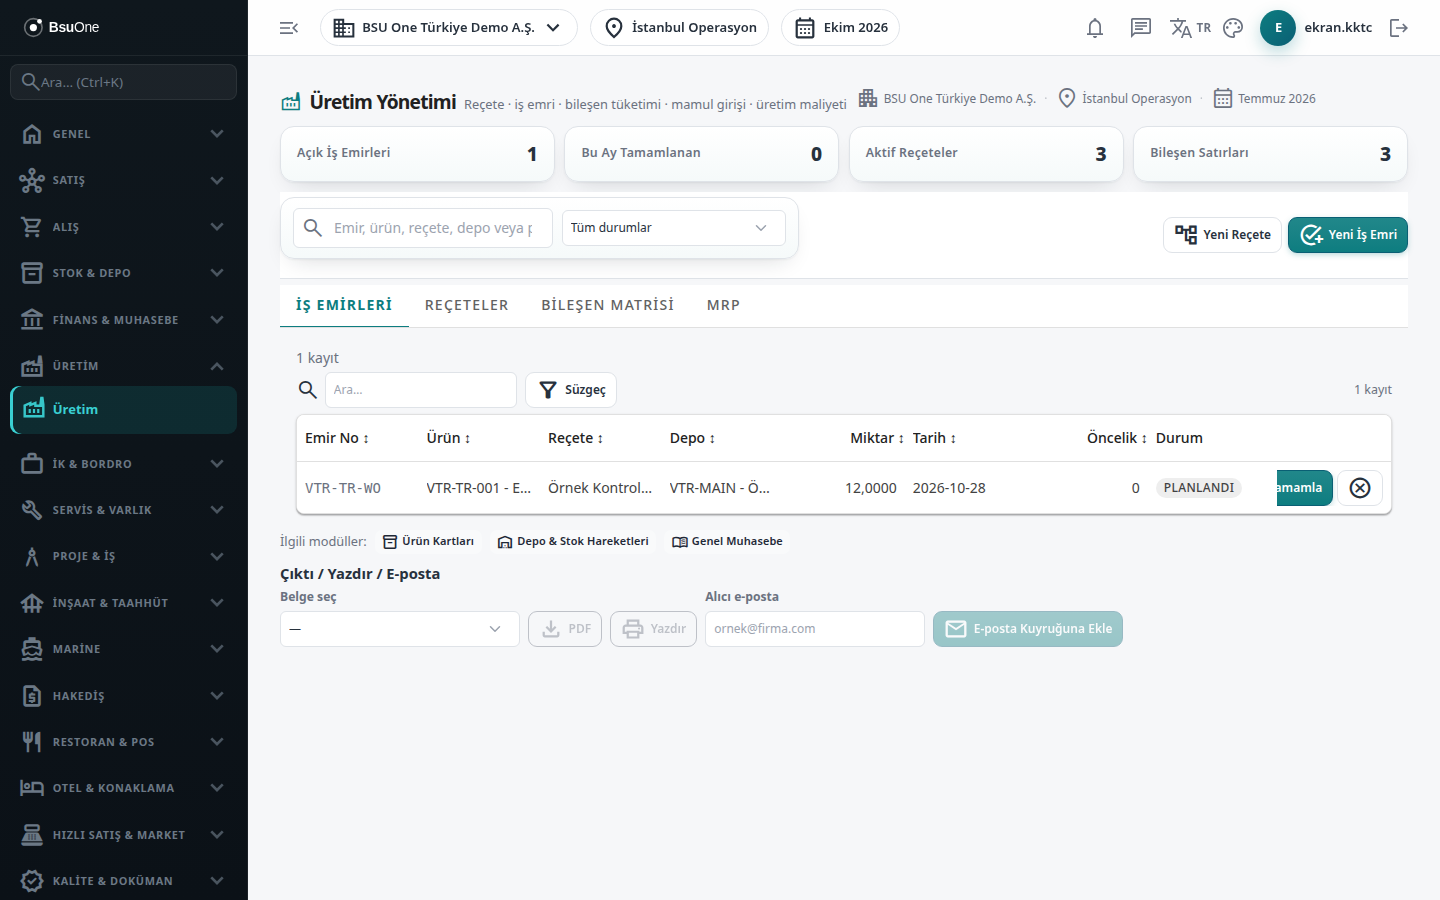Change language with the TR translate icon
This screenshot has width=1440, height=900.
[1190, 28]
